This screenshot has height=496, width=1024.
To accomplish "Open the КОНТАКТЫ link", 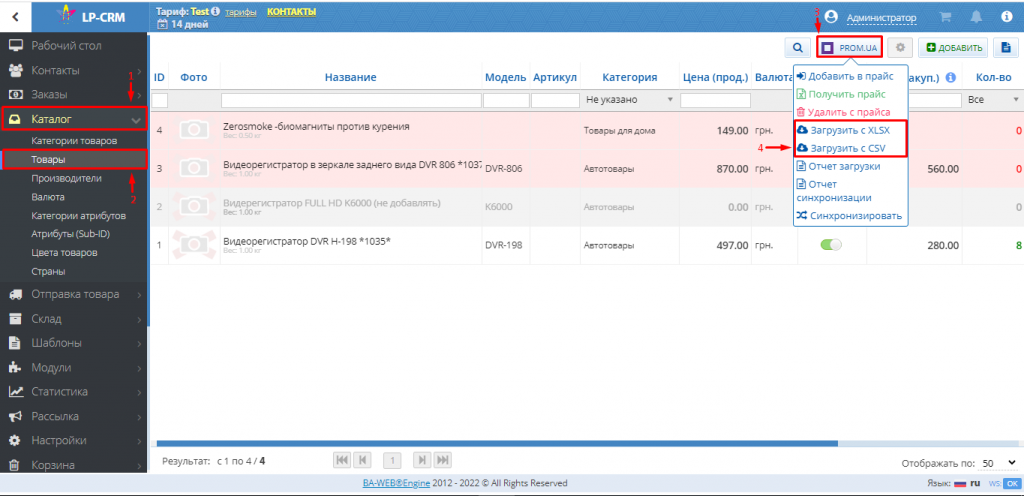I will point(291,12).
